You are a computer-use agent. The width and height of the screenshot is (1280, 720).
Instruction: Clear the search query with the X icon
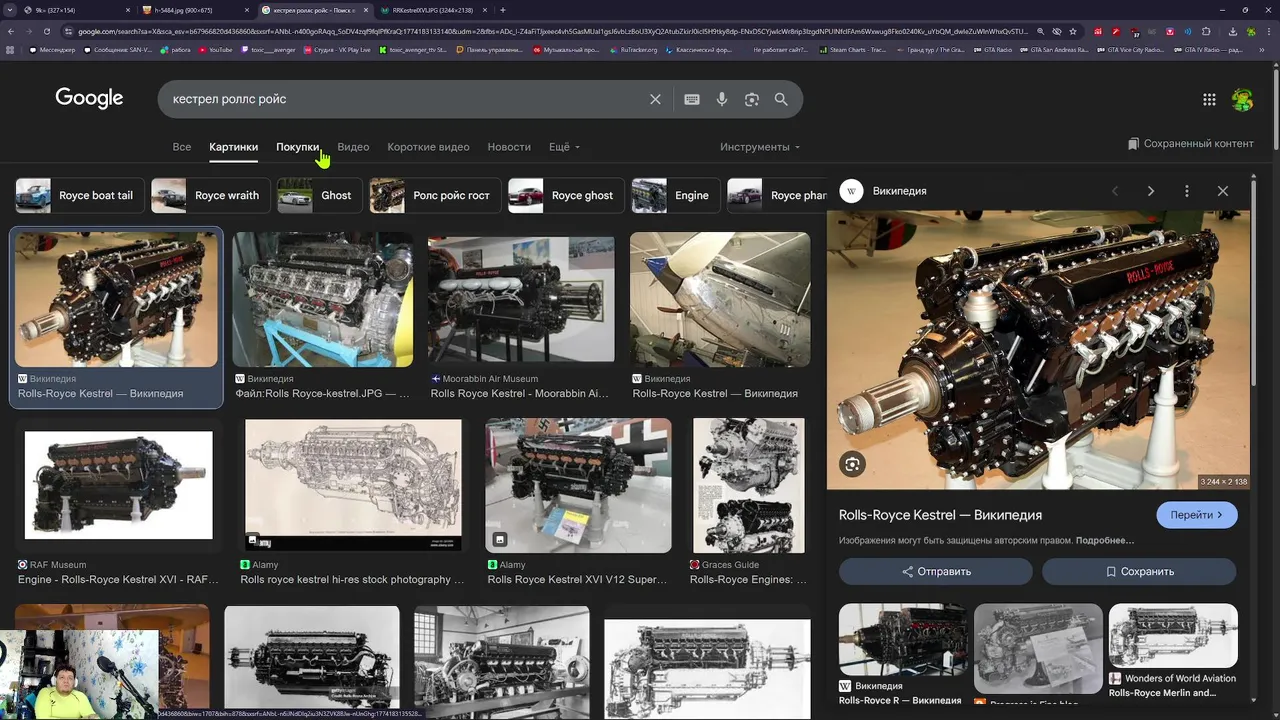[655, 99]
